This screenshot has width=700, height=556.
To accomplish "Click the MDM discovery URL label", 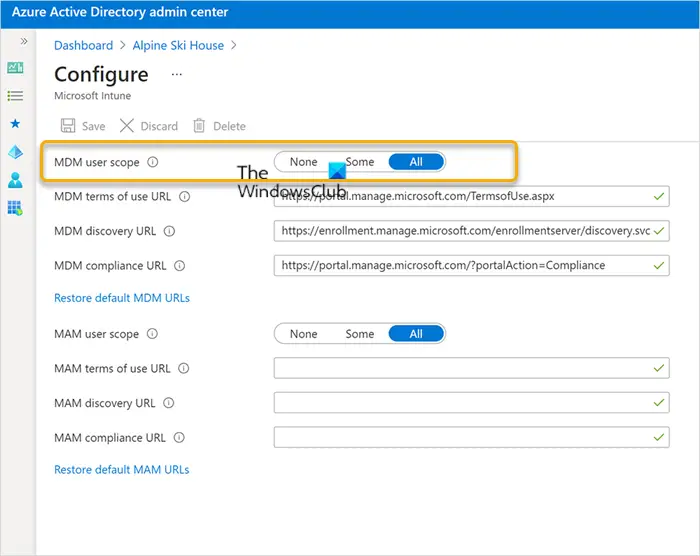I will 105,231.
